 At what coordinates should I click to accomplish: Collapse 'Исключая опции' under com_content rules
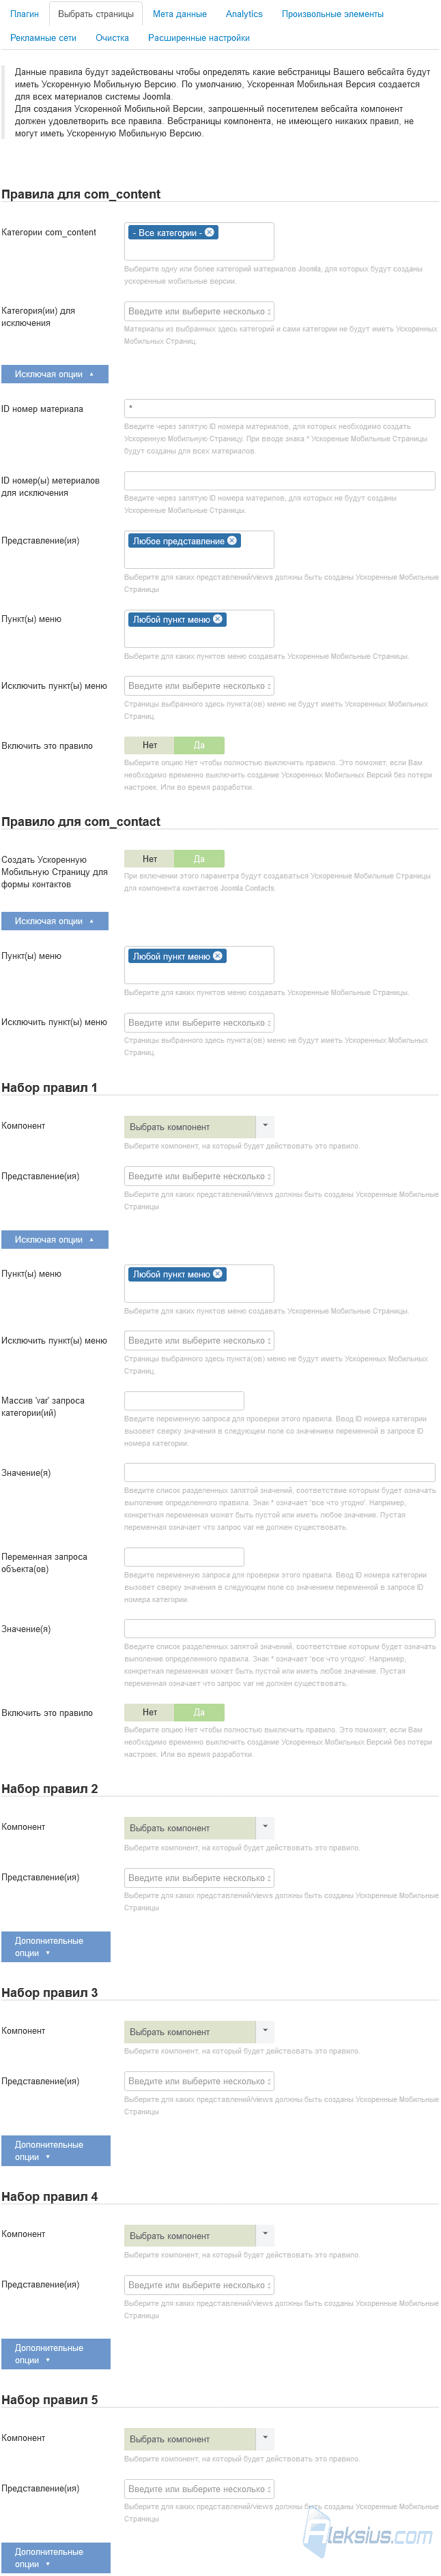pyautogui.click(x=54, y=374)
